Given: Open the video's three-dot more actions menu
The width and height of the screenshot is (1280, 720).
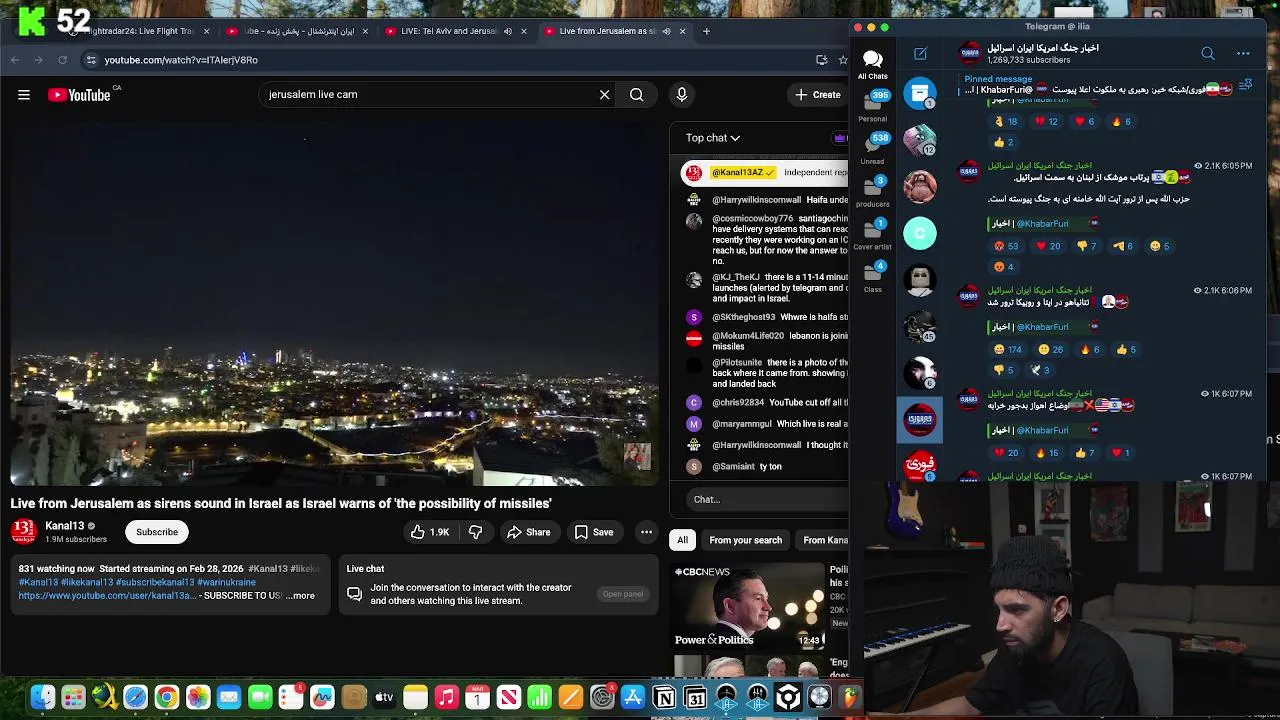Looking at the screenshot, I should (647, 532).
